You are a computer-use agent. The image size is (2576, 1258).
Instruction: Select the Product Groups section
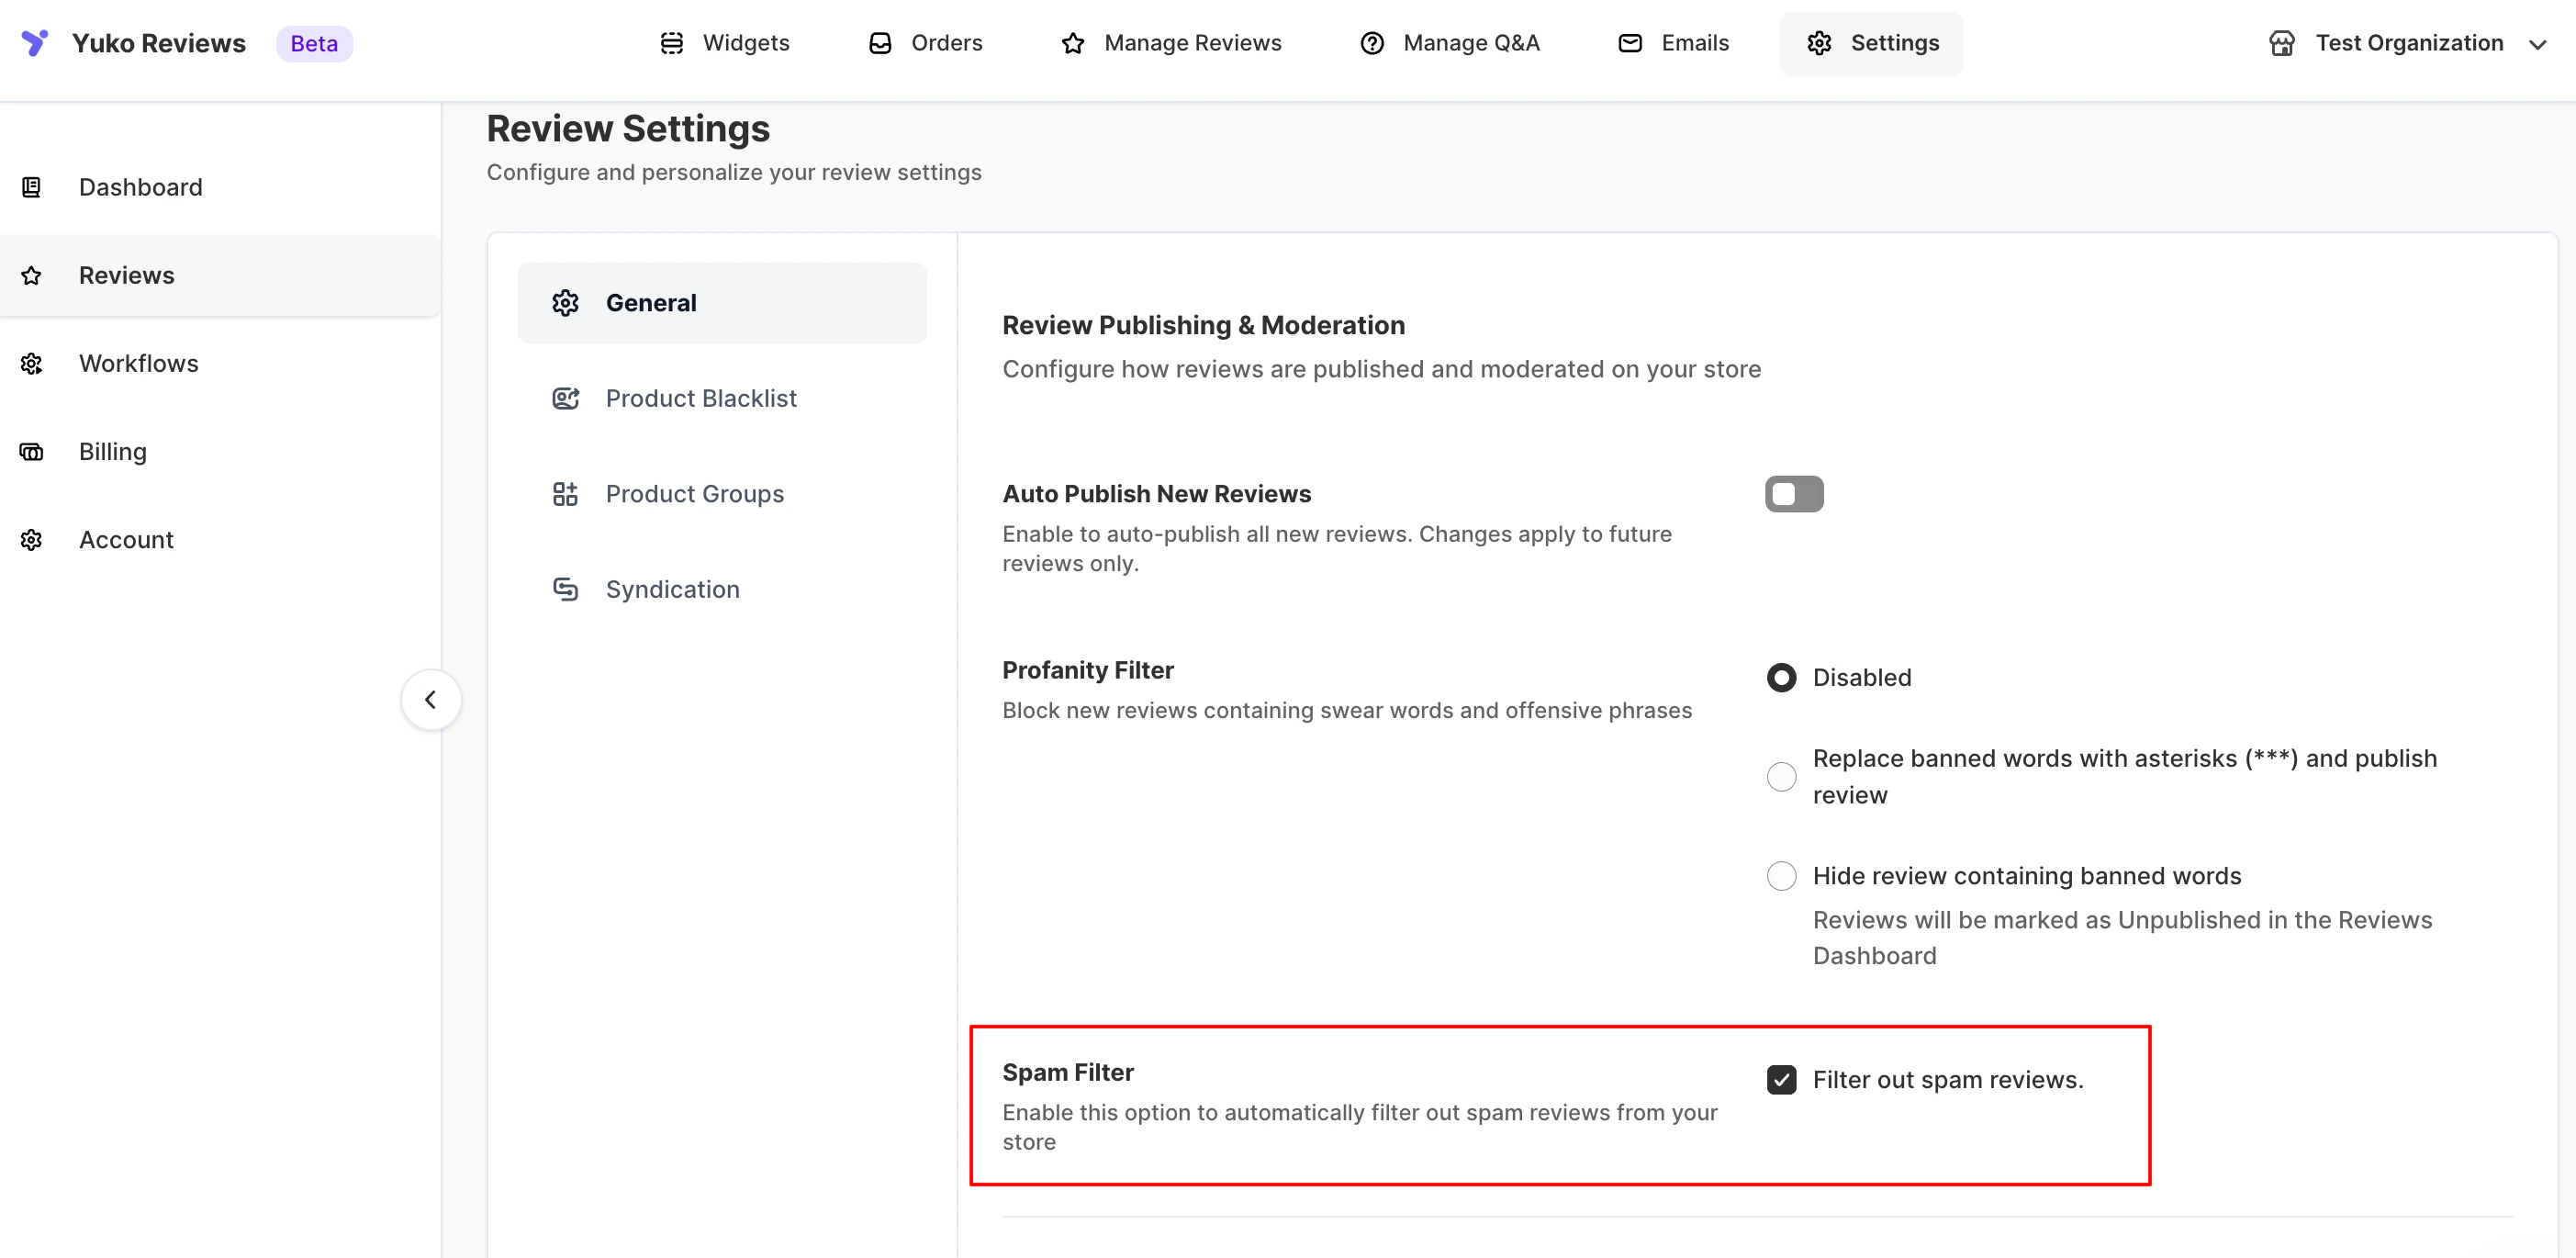(x=722, y=494)
